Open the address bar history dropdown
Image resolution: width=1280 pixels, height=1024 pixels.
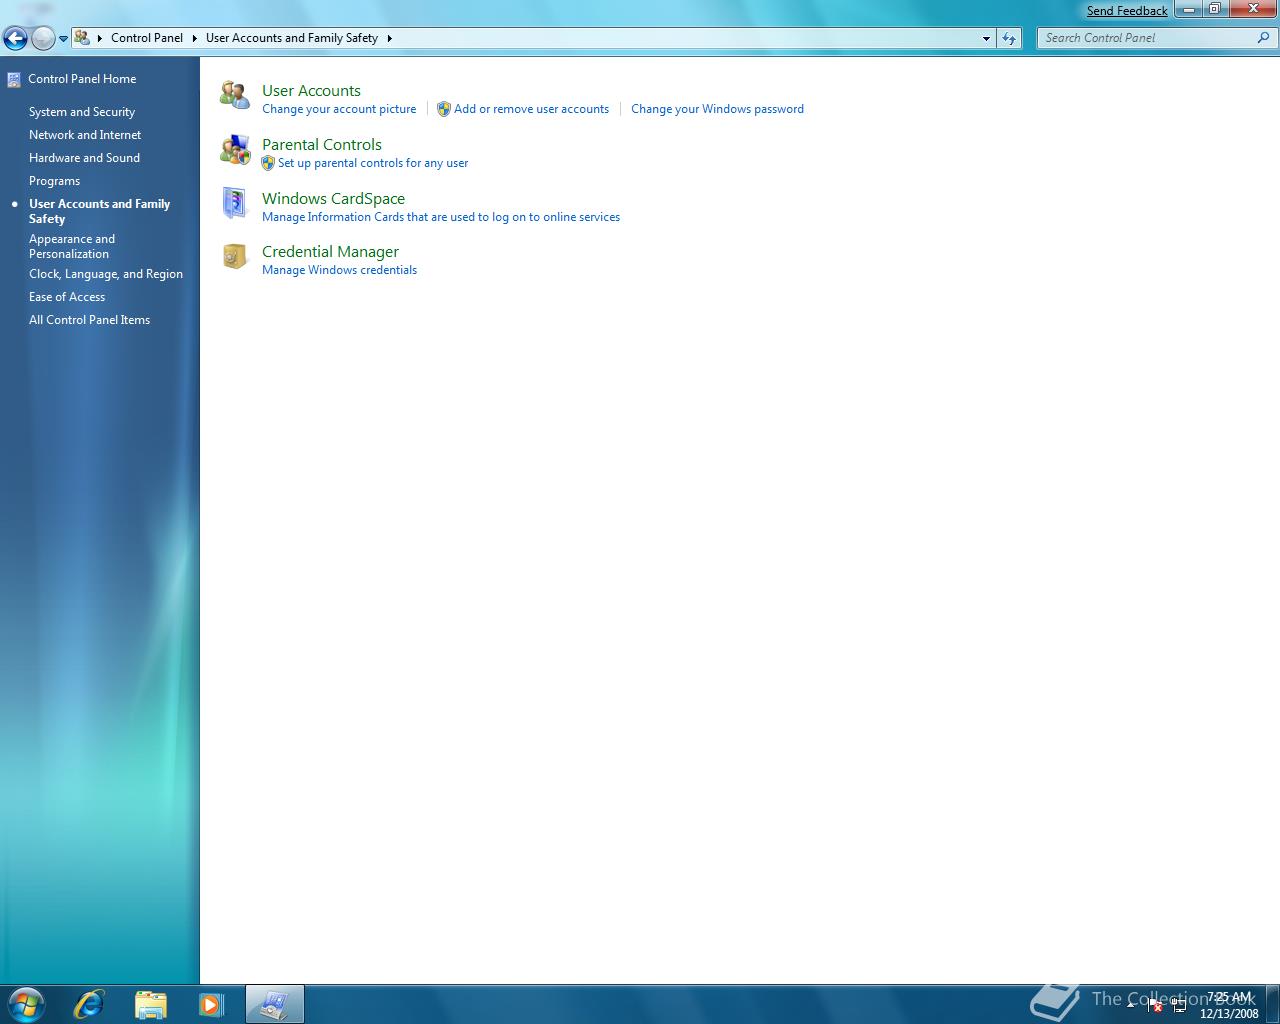point(986,38)
